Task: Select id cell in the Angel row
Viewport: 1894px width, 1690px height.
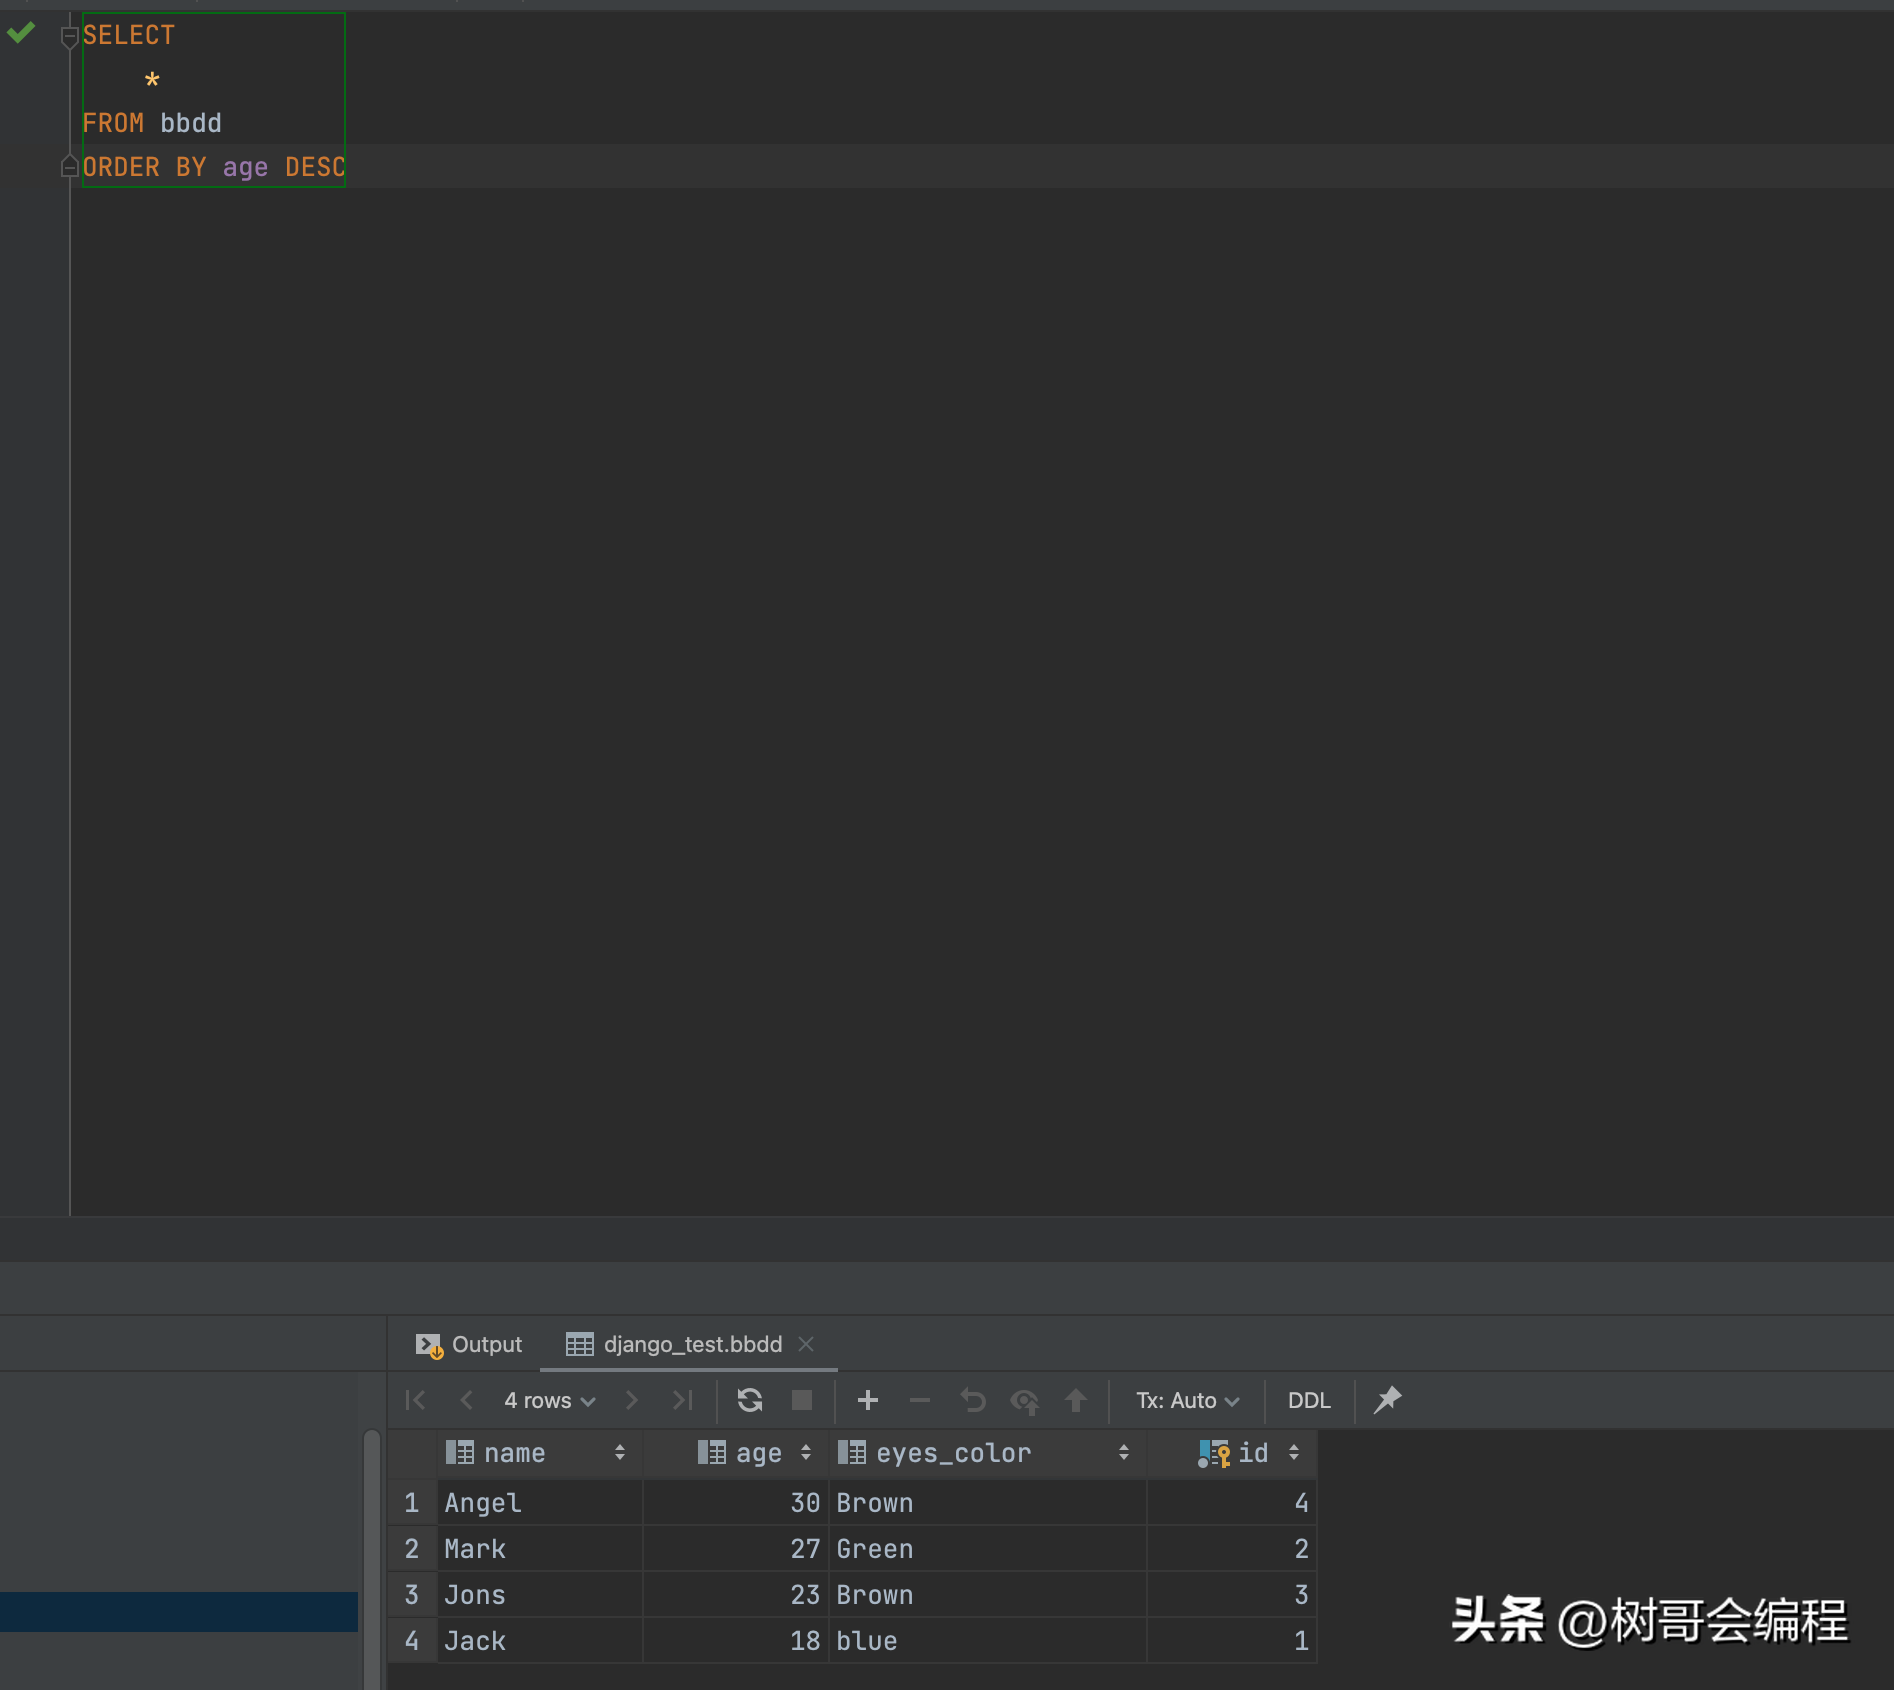Action: (x=1232, y=1503)
